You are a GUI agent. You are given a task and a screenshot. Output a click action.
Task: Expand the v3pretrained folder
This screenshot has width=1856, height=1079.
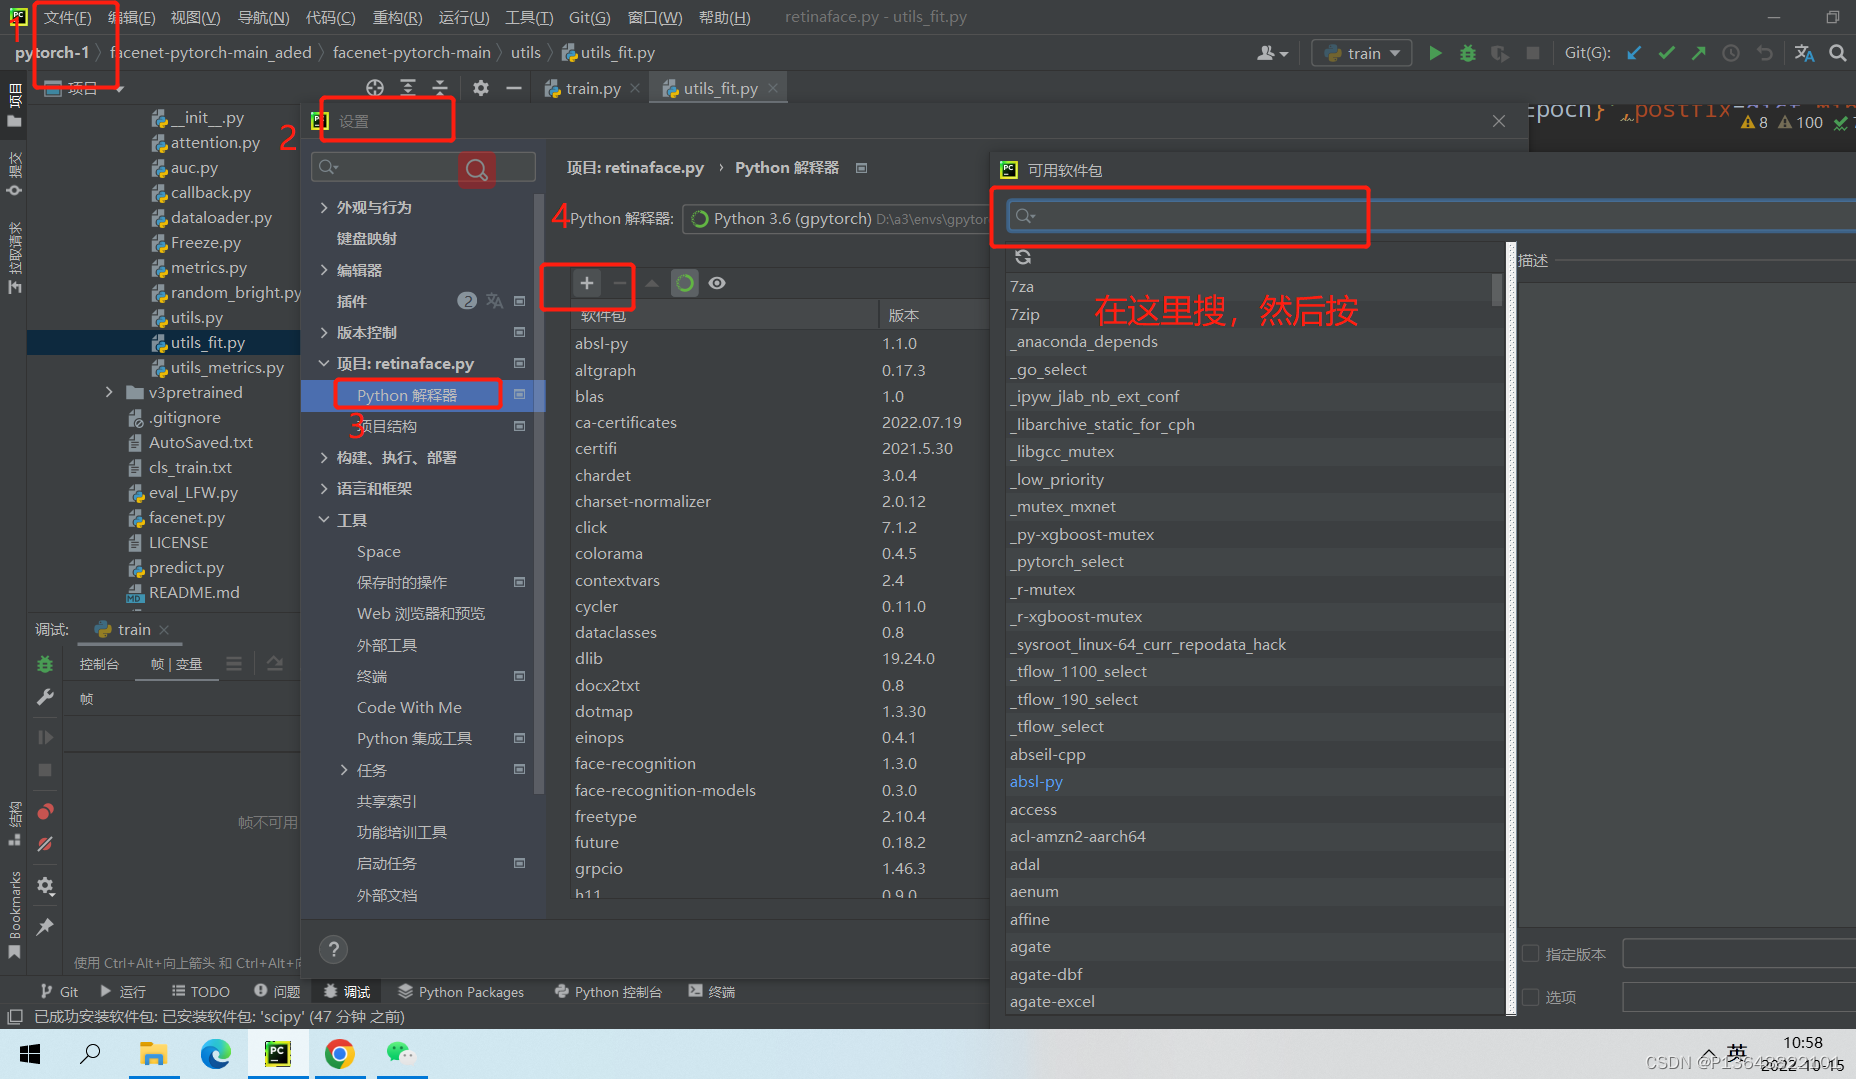(109, 392)
